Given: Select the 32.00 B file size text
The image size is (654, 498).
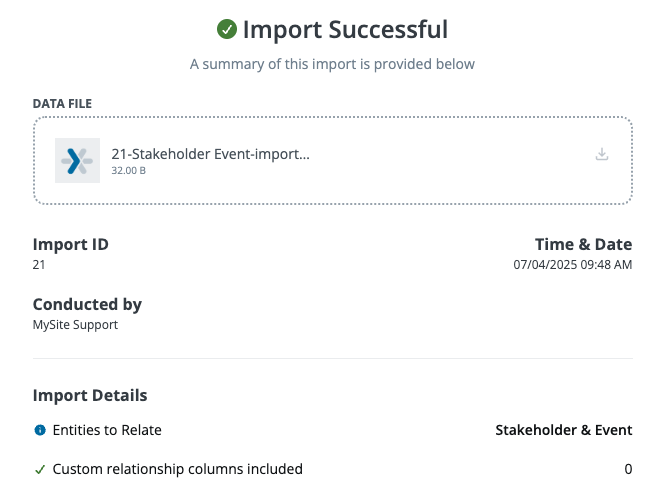Looking at the screenshot, I should point(128,171).
